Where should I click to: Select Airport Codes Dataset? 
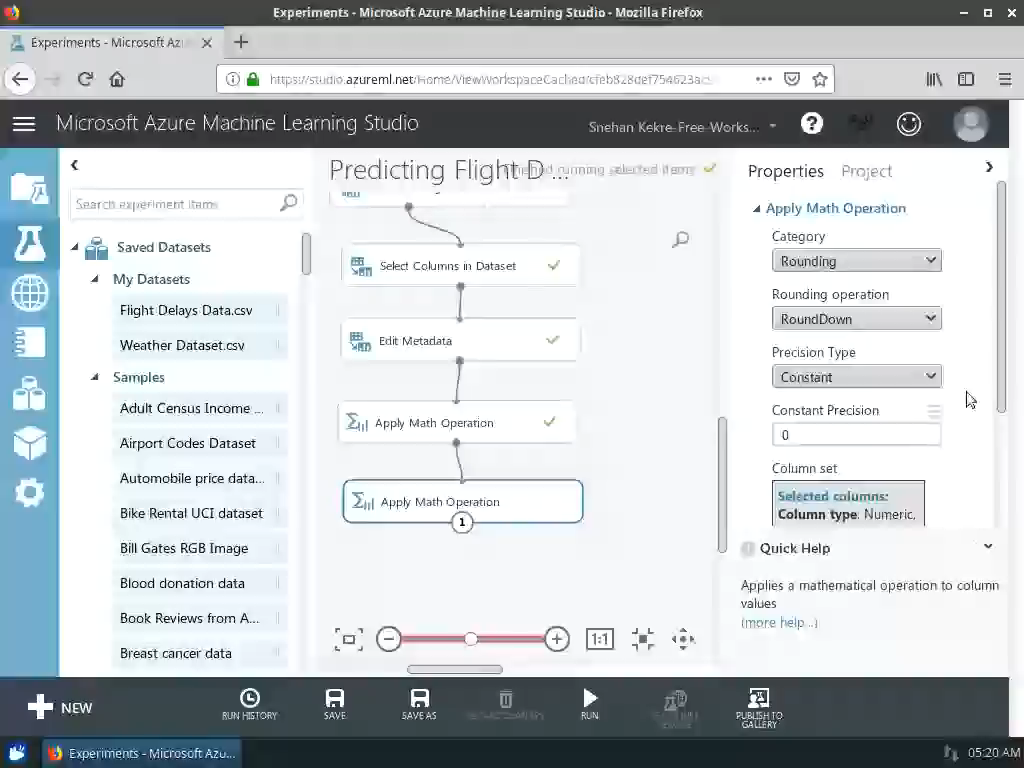[x=199, y=443]
